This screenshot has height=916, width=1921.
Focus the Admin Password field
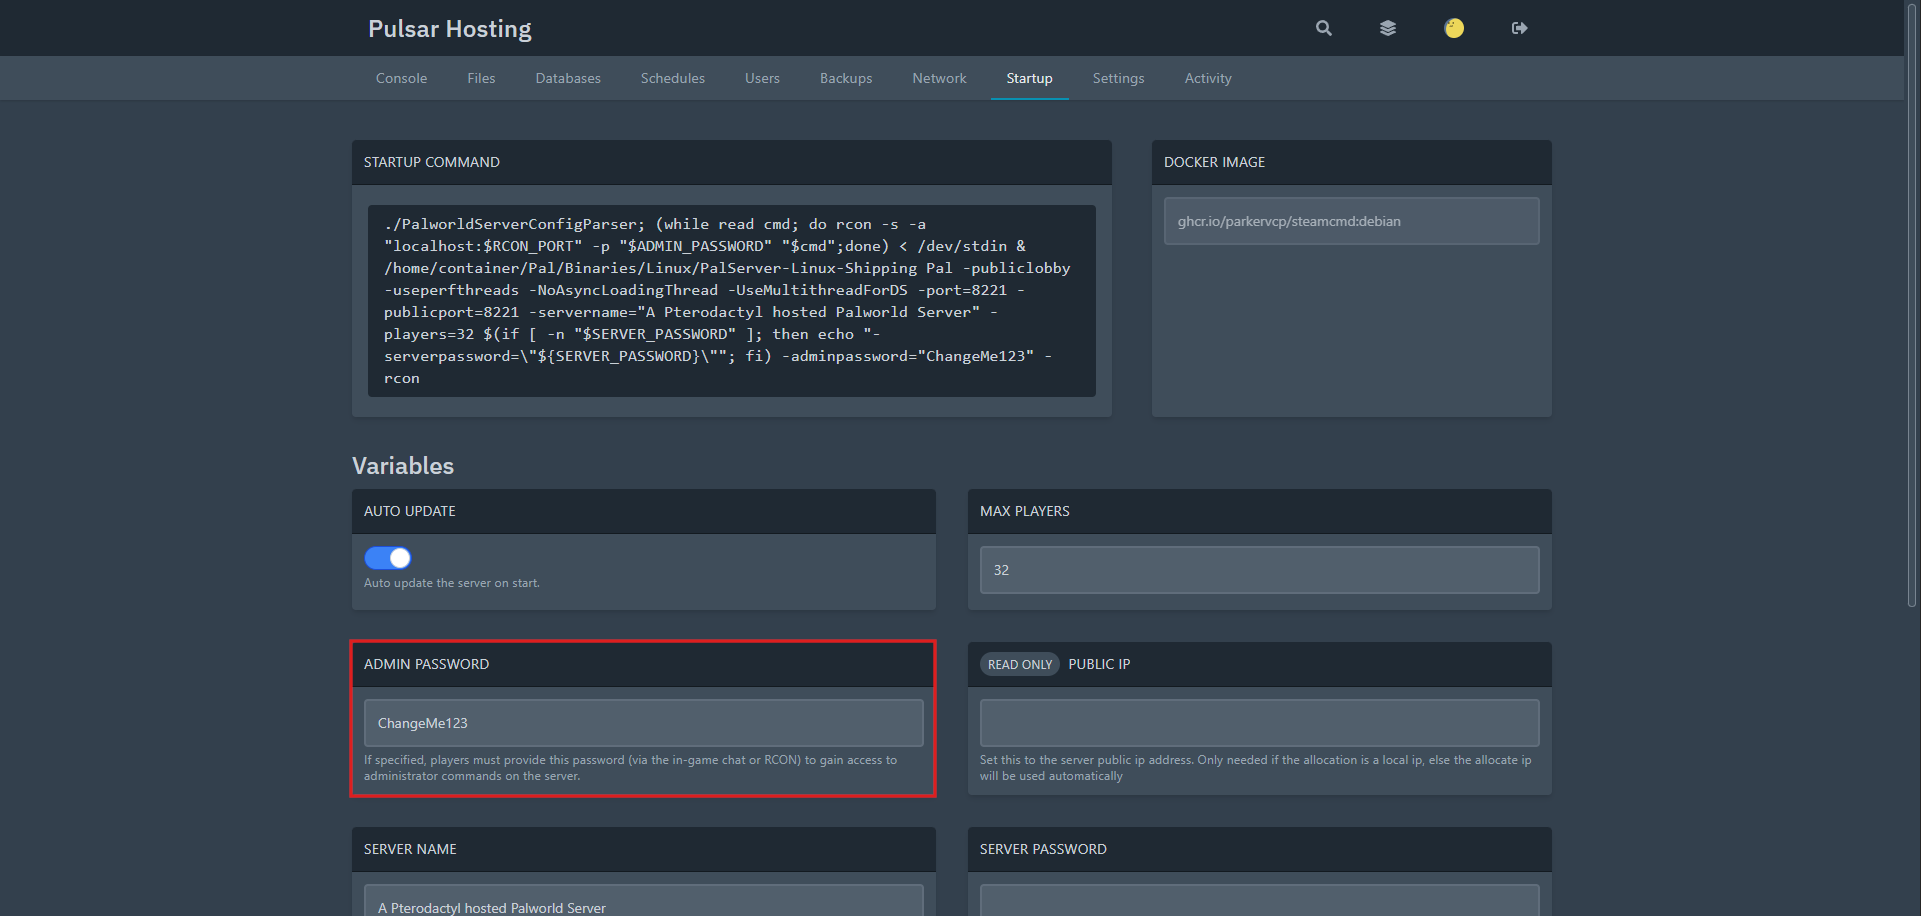643,723
